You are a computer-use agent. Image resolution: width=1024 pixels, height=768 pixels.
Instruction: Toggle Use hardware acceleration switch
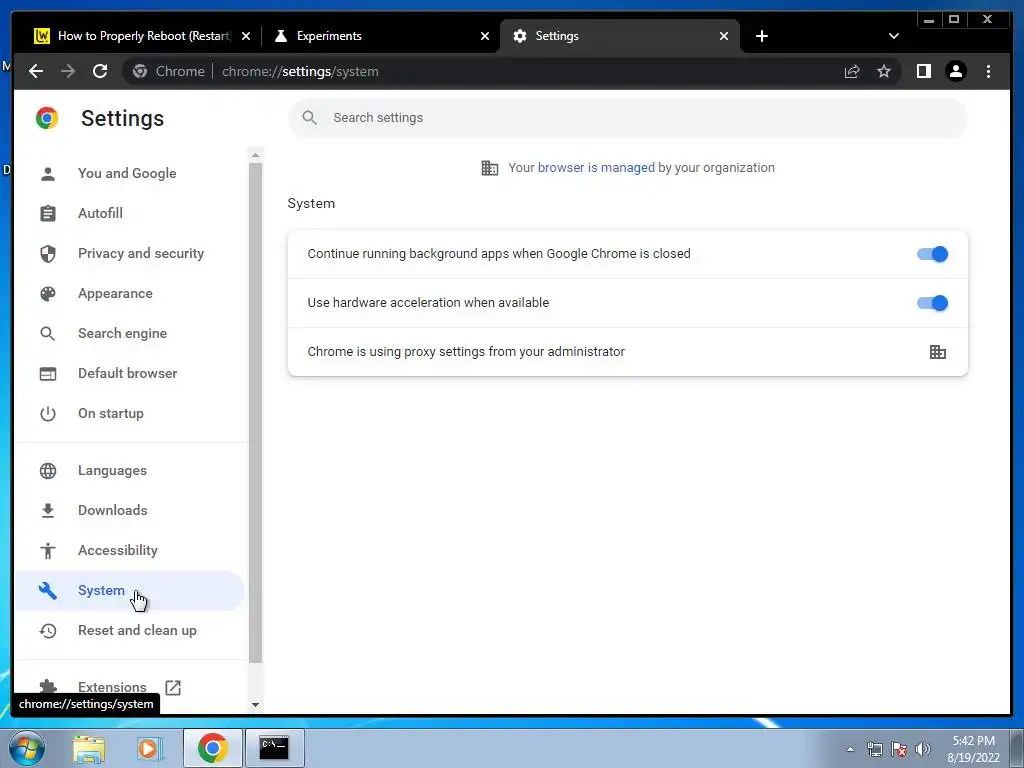coord(932,303)
